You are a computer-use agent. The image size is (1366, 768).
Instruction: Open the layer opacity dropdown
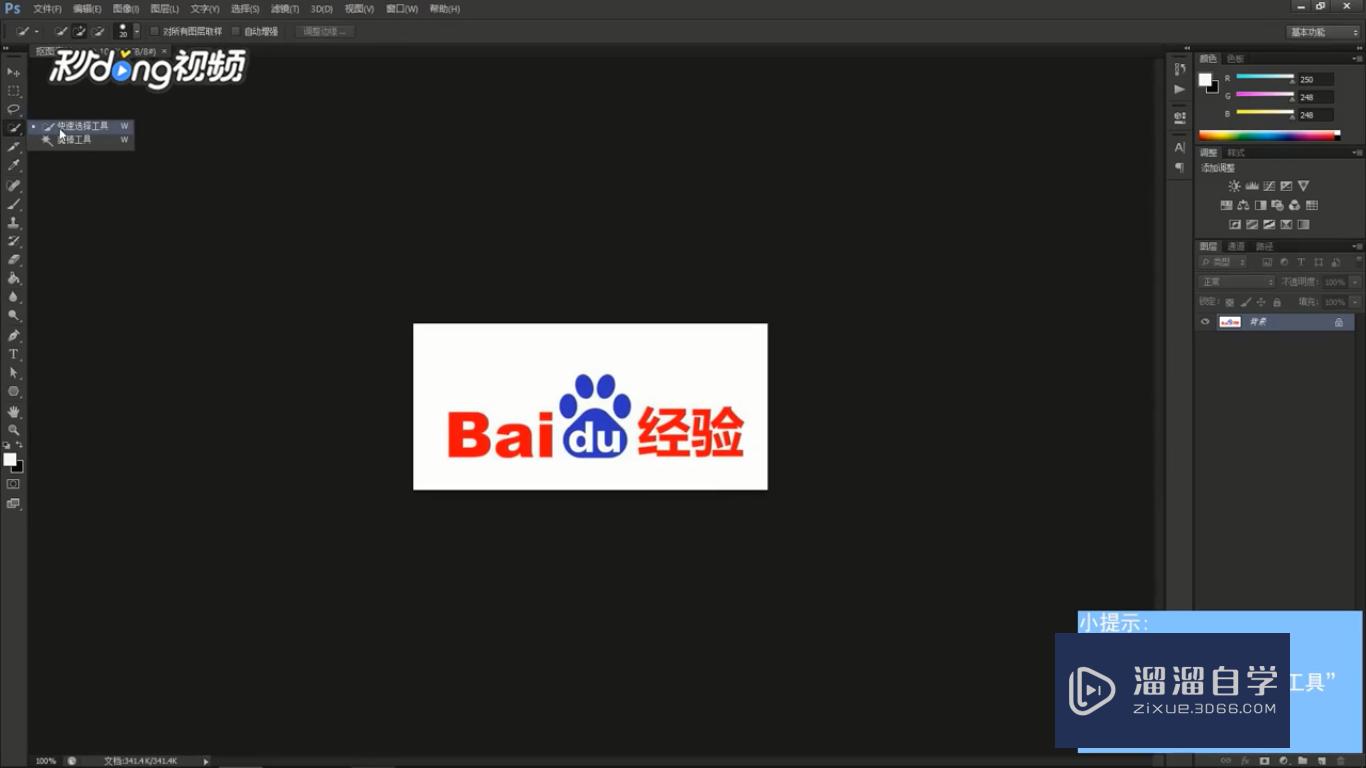[1355, 282]
